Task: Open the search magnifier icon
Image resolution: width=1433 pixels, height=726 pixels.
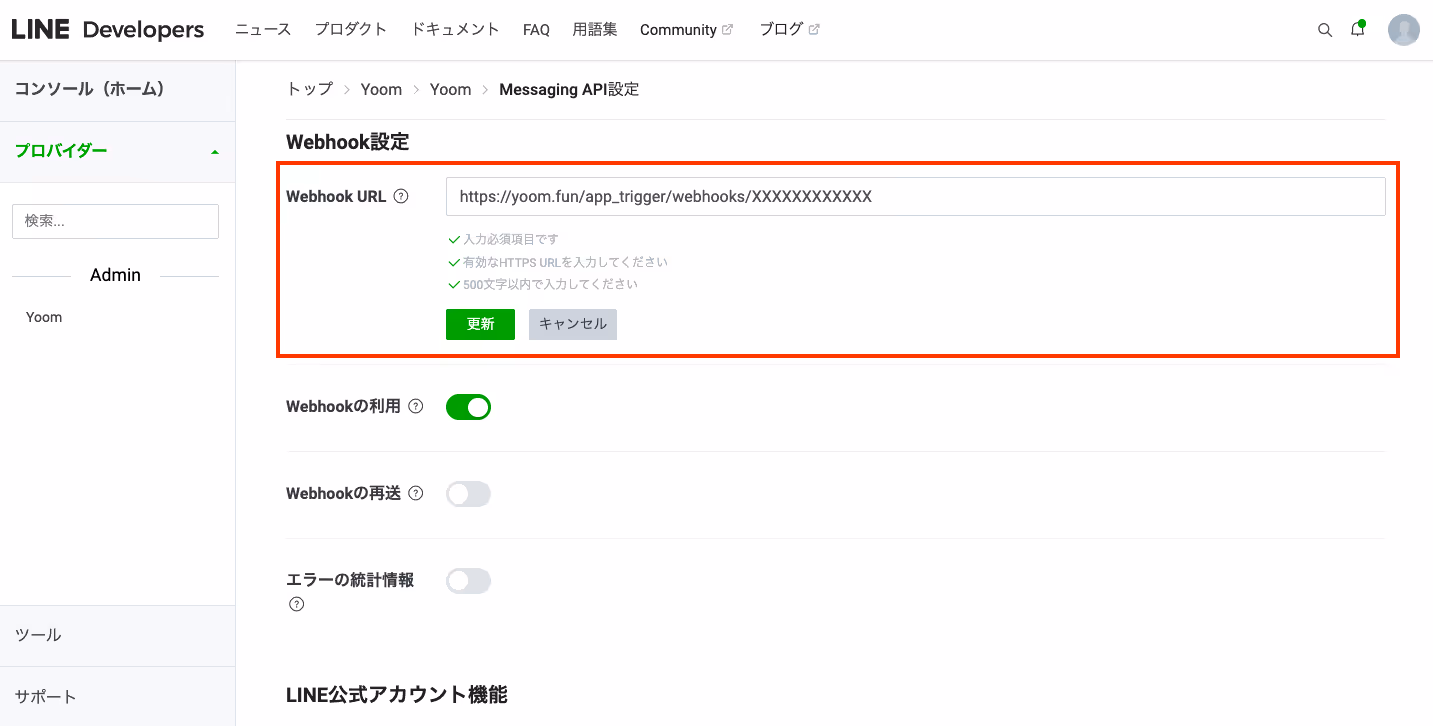Action: point(1325,30)
